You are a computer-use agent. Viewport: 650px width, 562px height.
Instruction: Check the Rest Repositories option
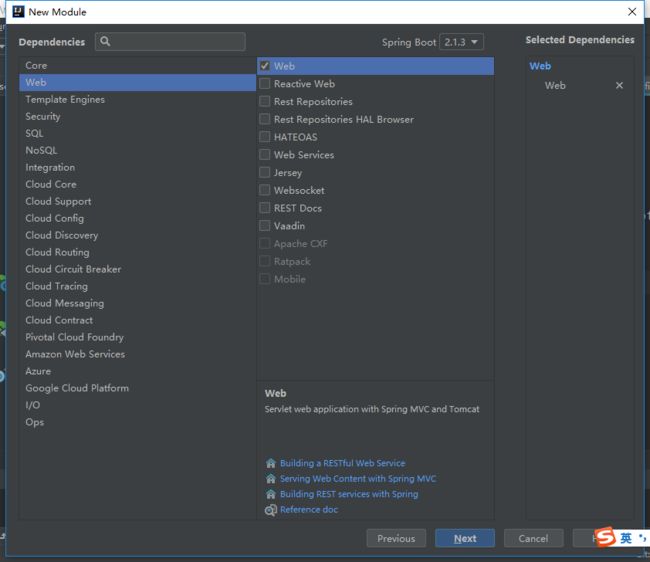tap(264, 102)
